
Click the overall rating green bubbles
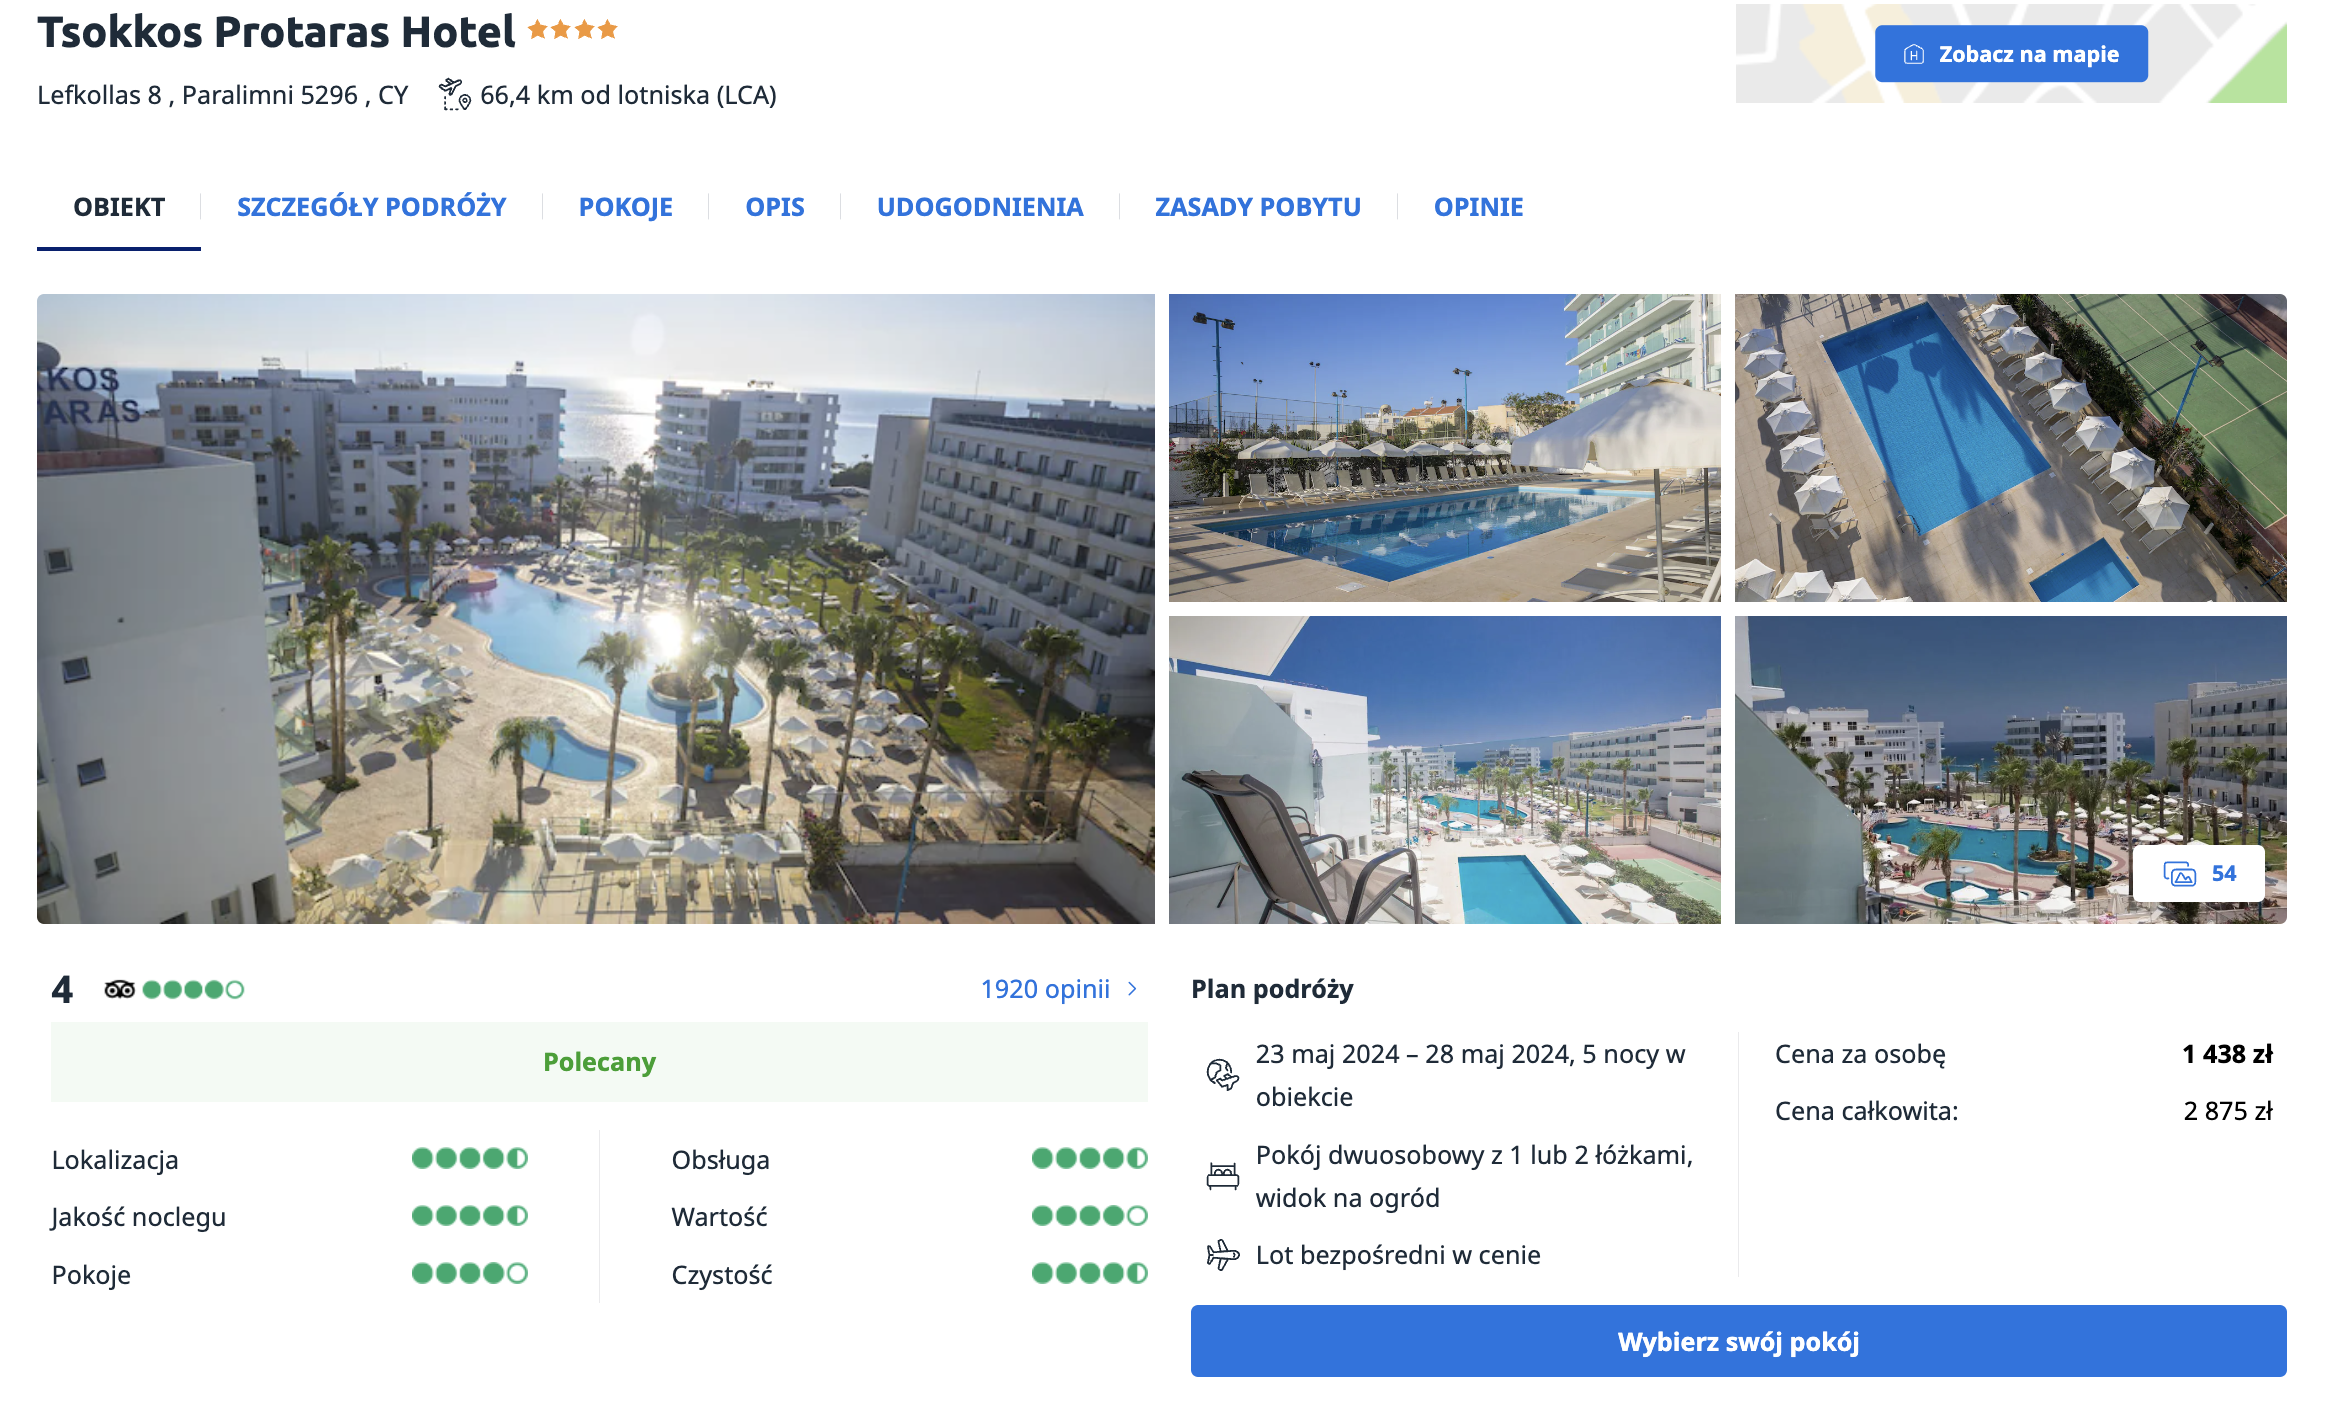pyautogui.click(x=193, y=990)
